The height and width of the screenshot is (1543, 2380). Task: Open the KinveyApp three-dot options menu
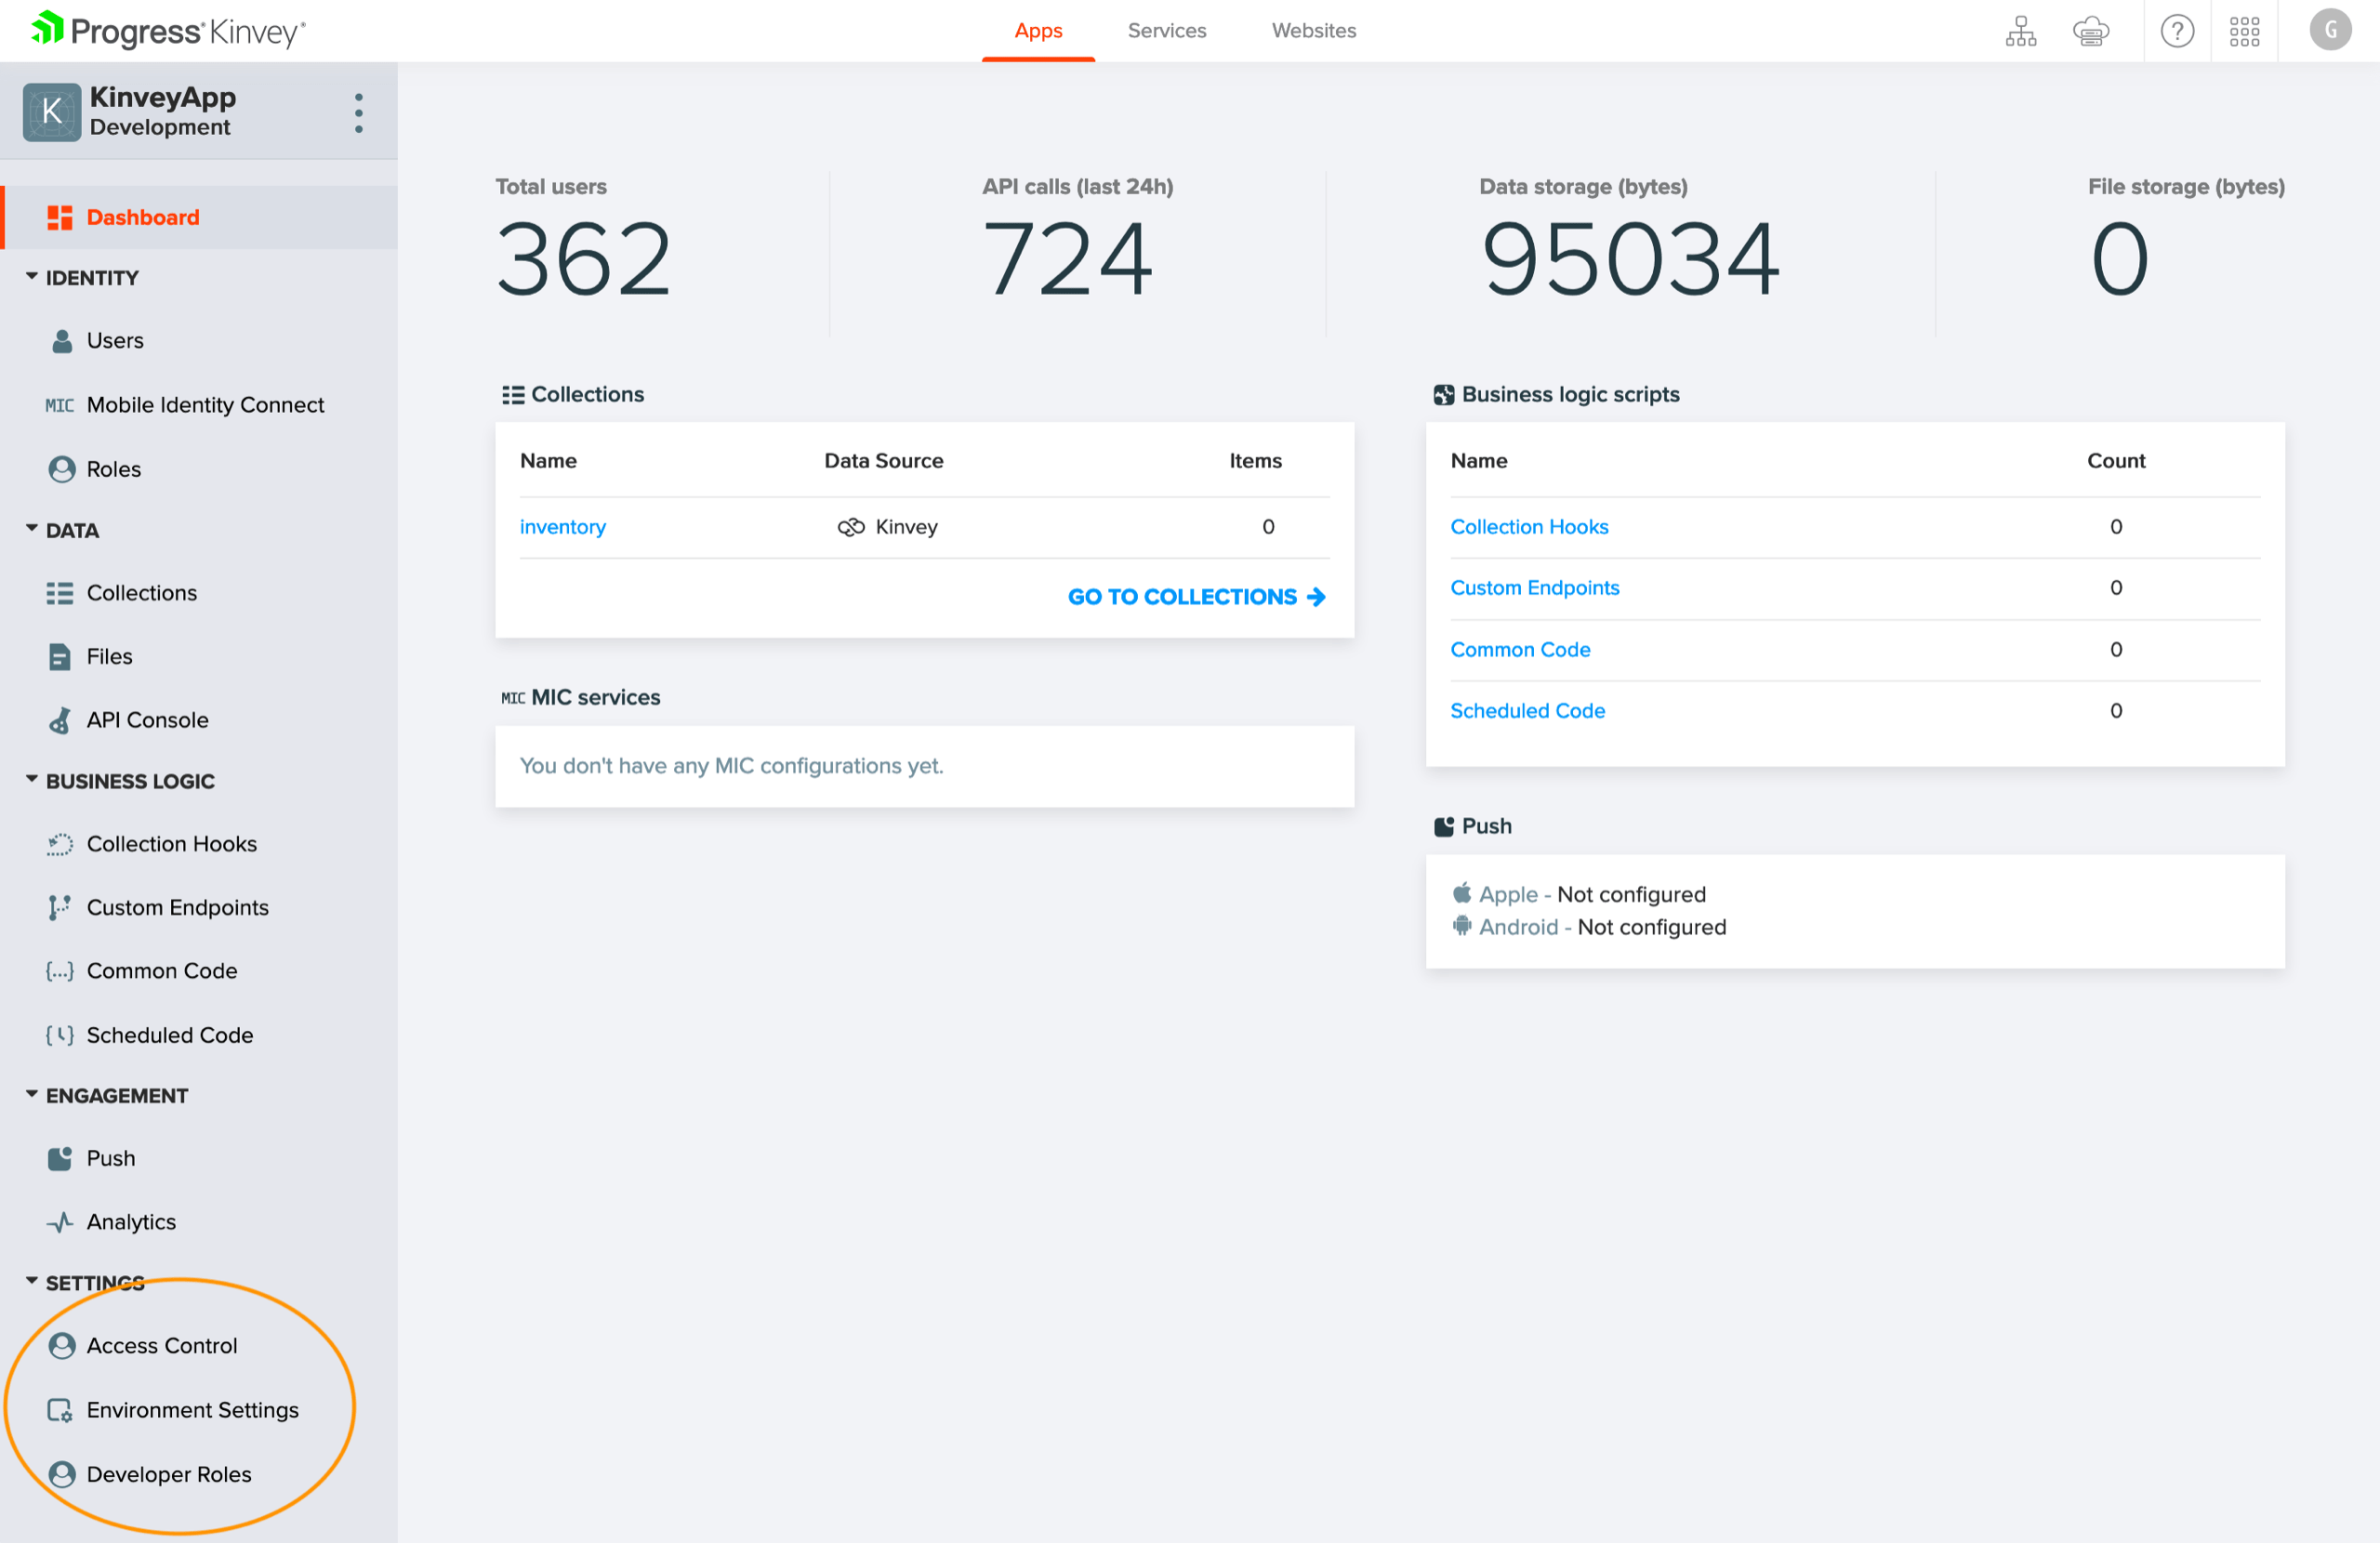(358, 113)
